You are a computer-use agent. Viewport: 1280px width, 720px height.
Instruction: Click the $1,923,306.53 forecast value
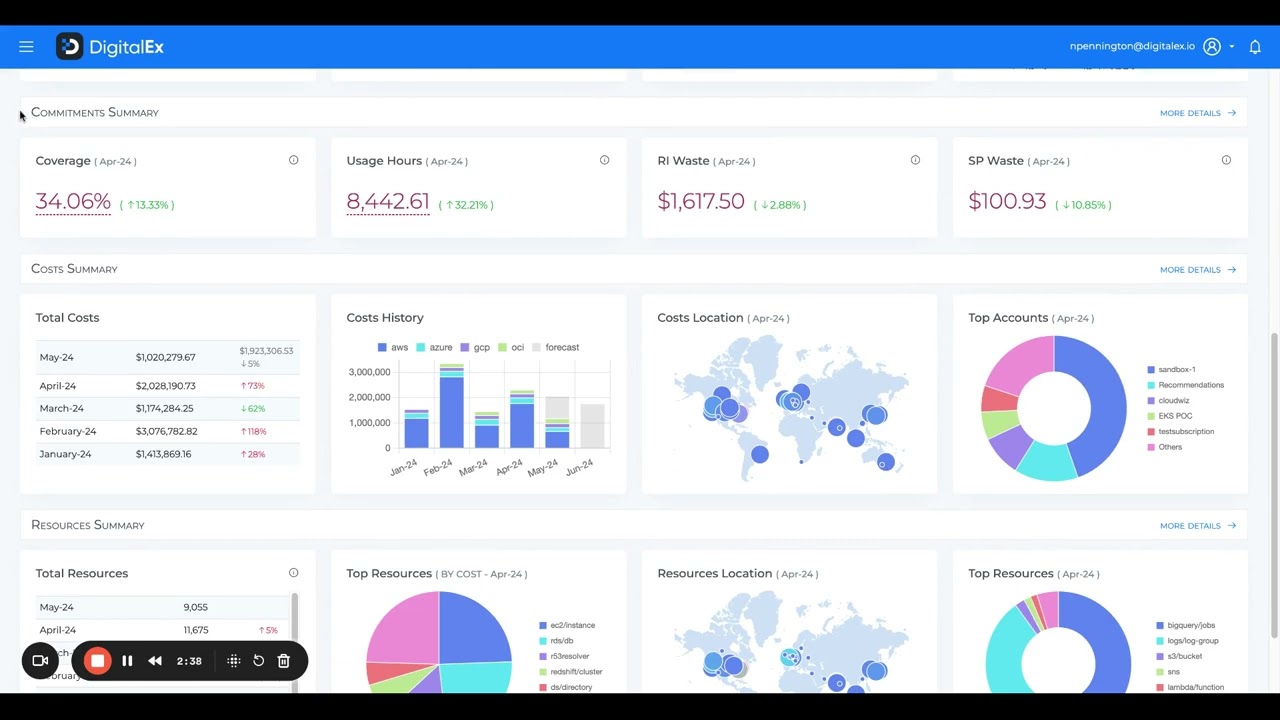coord(266,351)
